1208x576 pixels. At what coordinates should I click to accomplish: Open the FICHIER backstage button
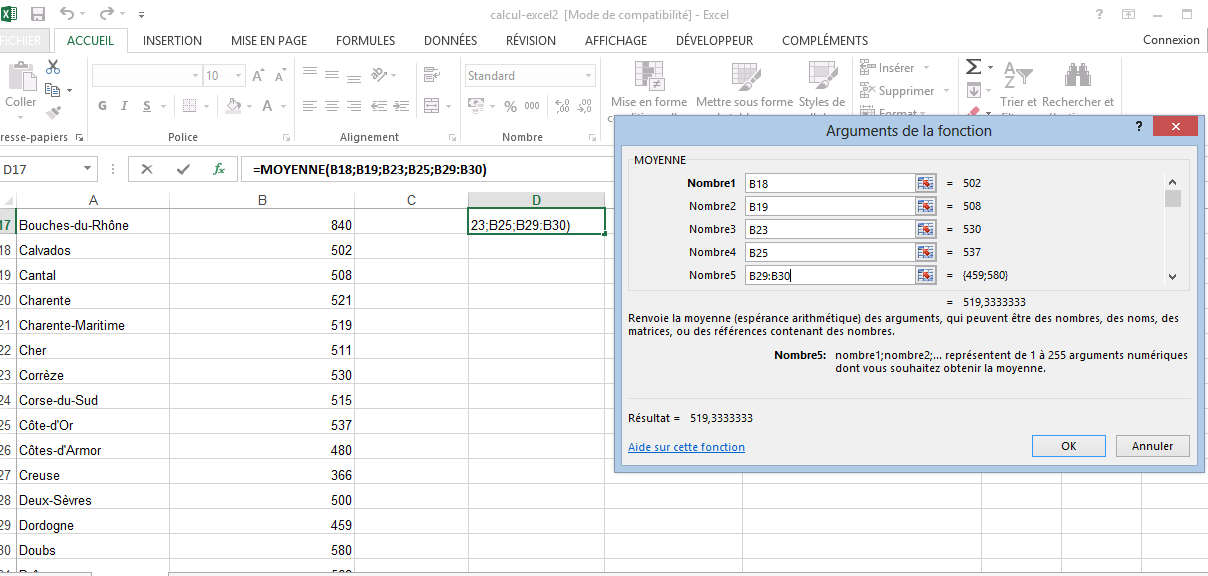[20, 41]
